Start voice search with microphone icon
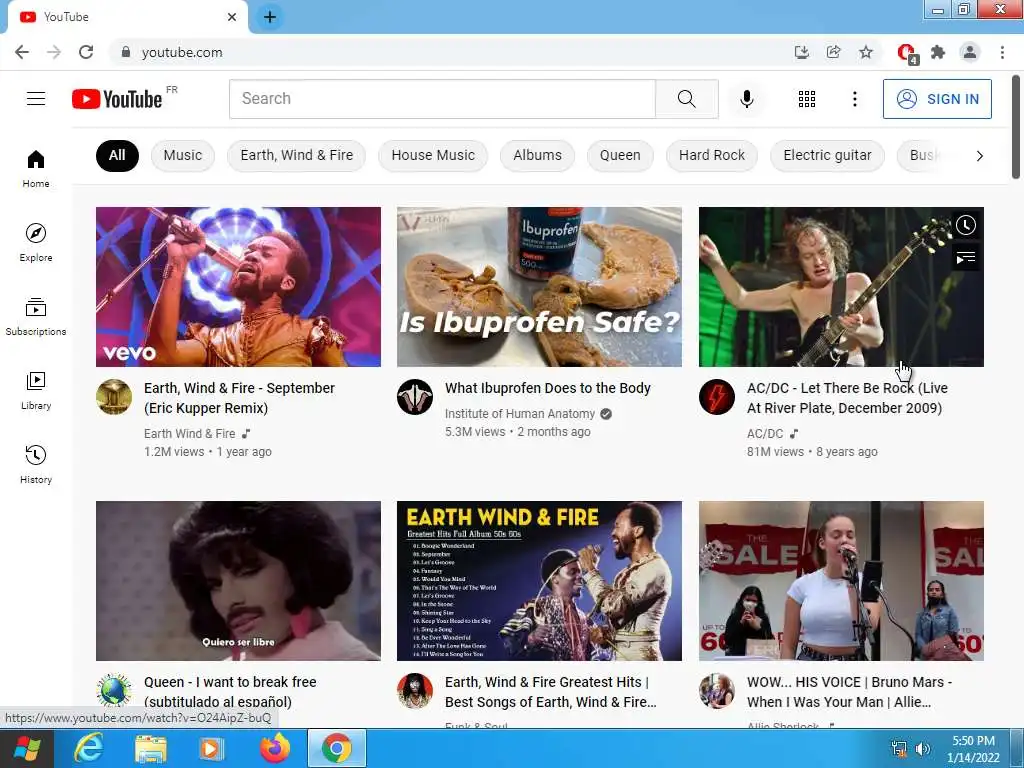The width and height of the screenshot is (1024, 768). click(746, 99)
